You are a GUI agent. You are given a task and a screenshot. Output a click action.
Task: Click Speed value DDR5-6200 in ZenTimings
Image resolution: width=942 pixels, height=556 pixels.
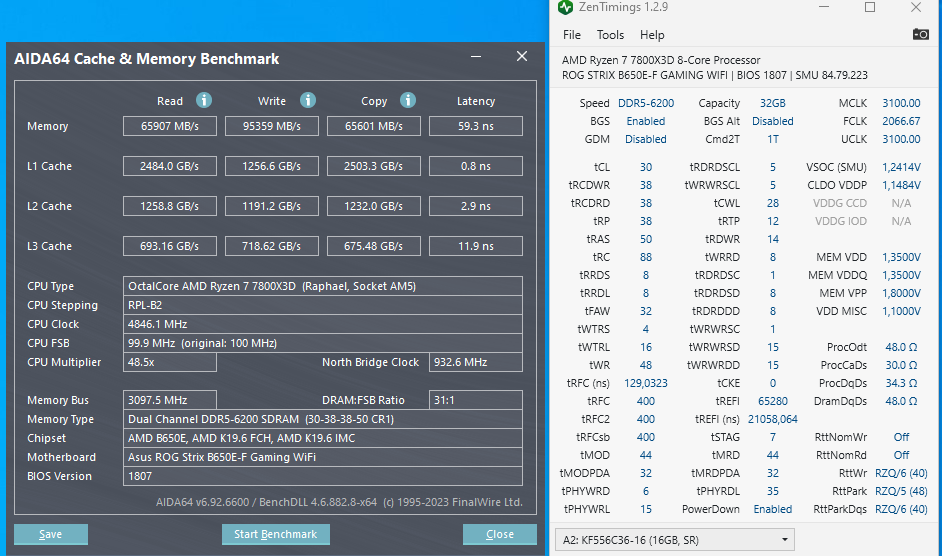point(646,103)
